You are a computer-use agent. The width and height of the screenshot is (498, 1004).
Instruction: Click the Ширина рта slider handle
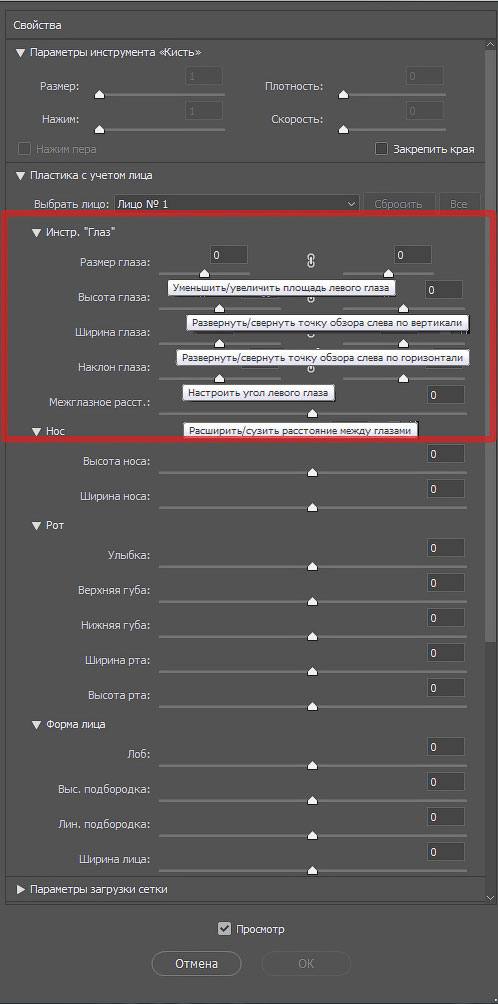coord(312,672)
